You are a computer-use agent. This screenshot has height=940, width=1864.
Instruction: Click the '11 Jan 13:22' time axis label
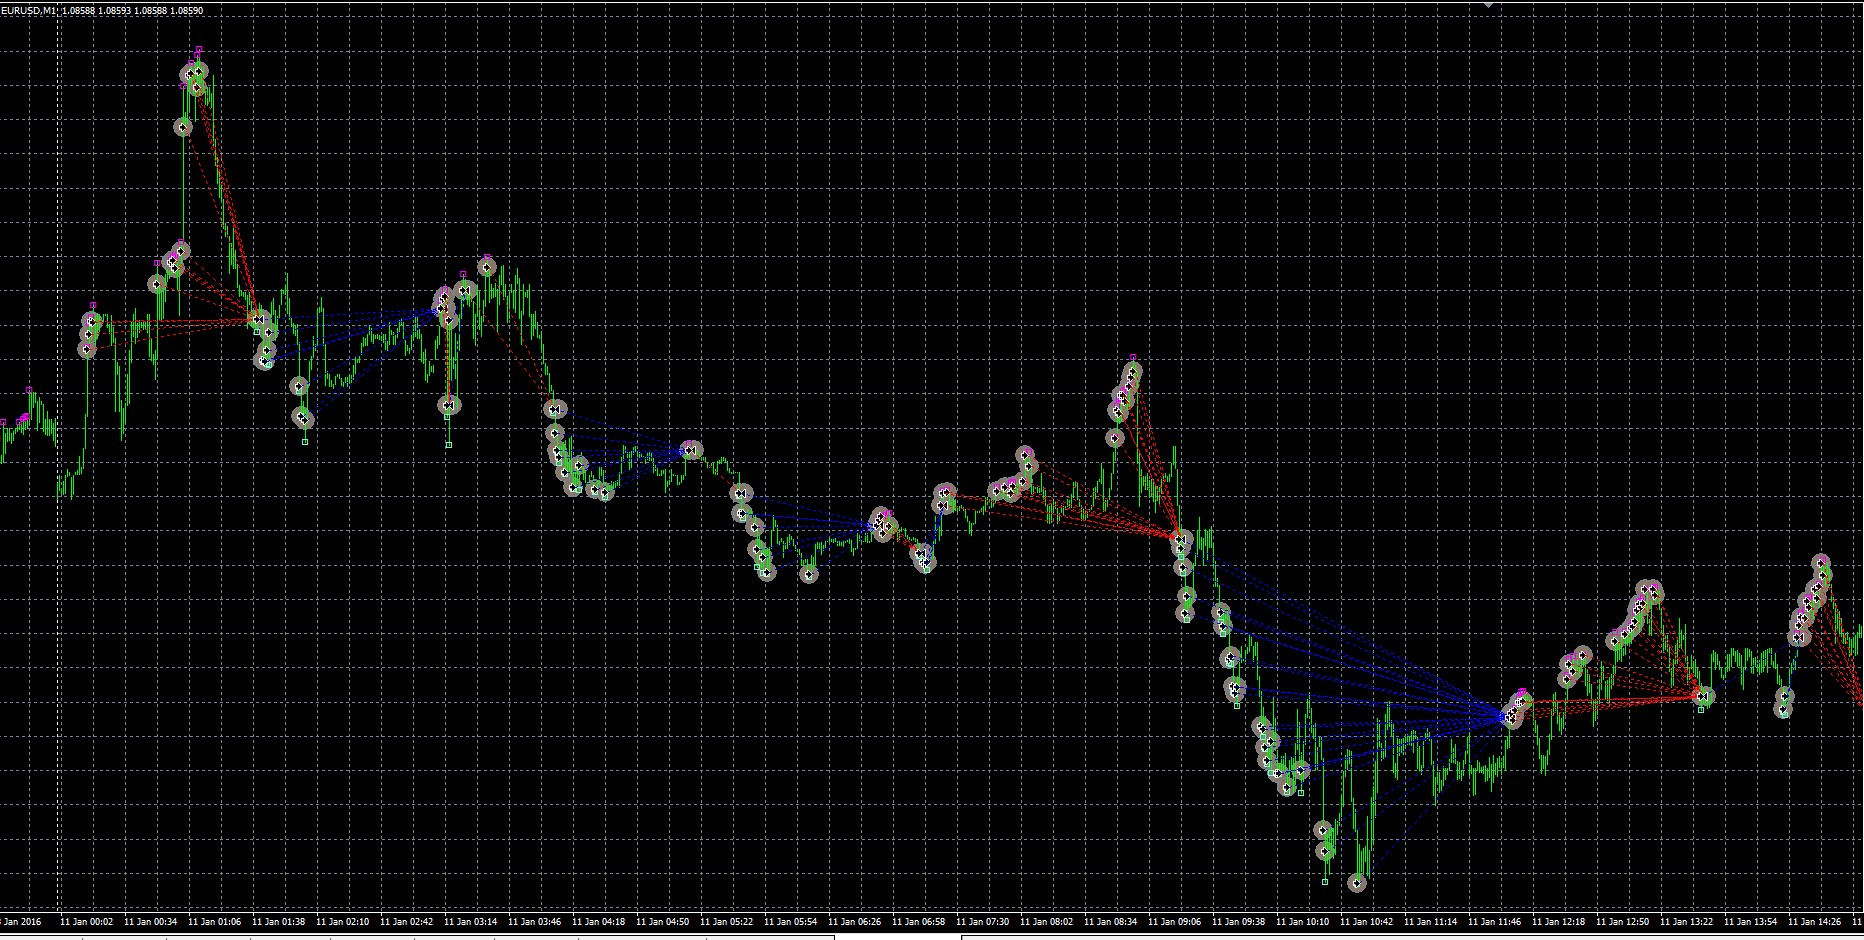[1687, 922]
